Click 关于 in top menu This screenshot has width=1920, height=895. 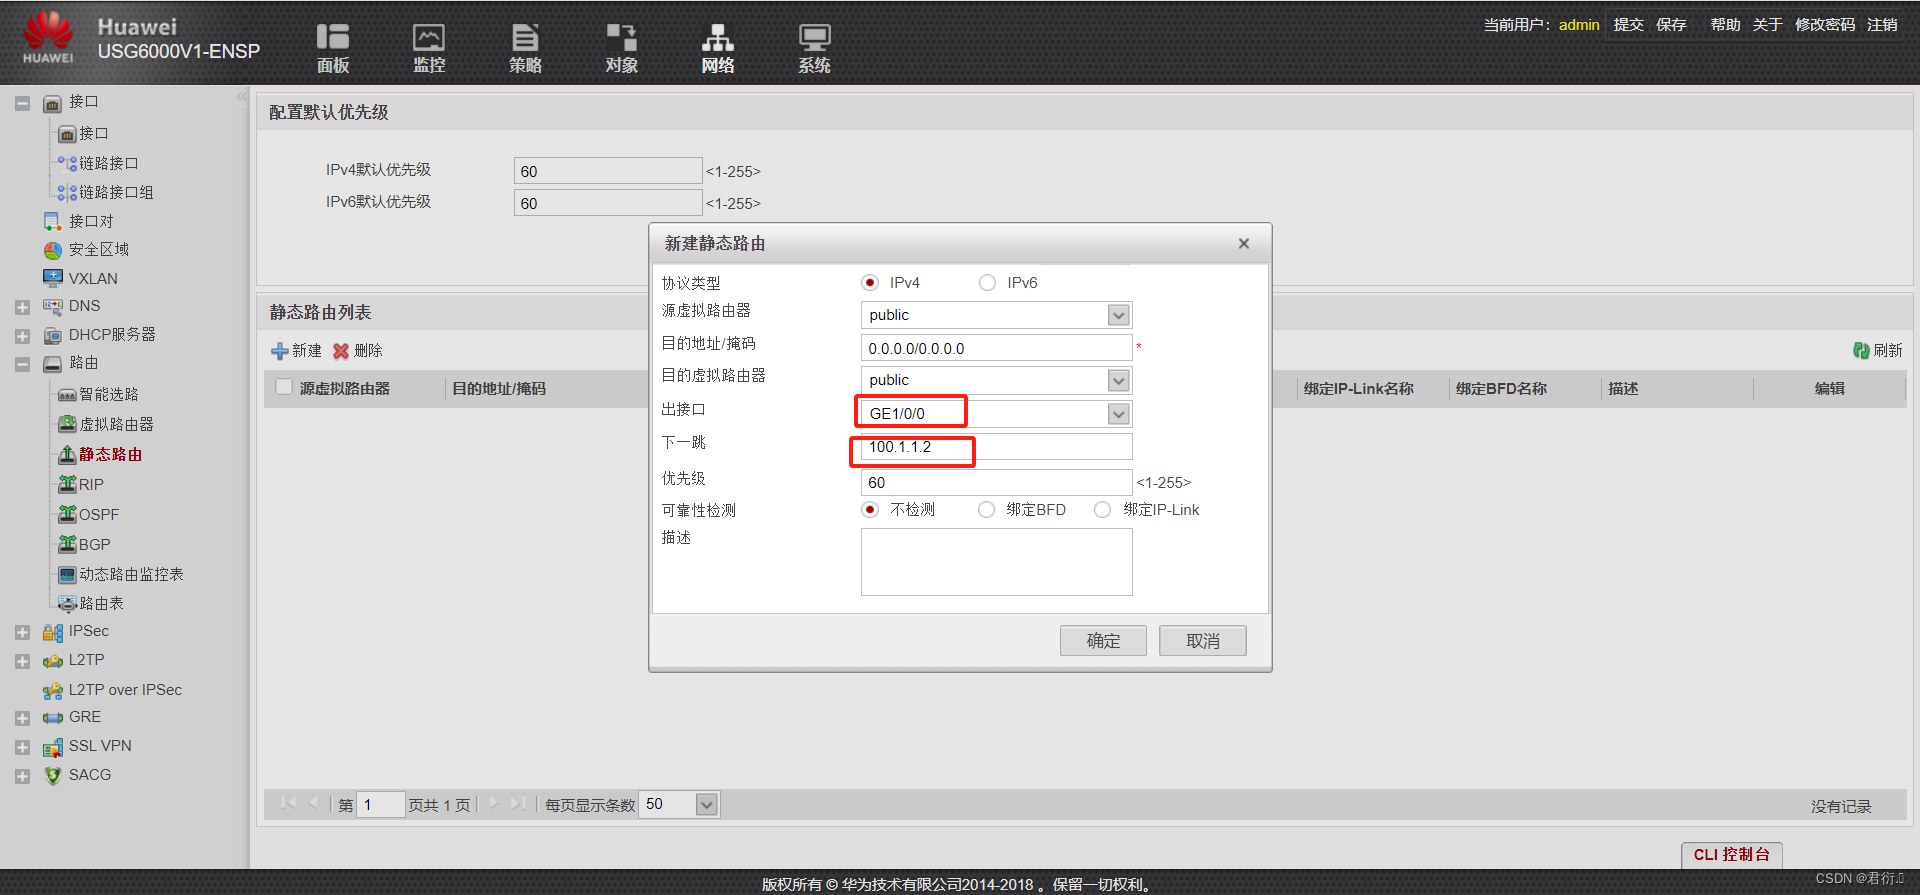pyautogui.click(x=1767, y=24)
